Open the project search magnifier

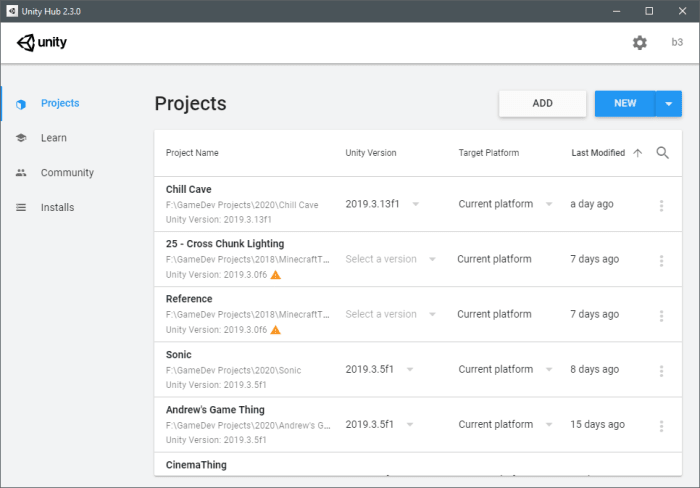point(662,153)
